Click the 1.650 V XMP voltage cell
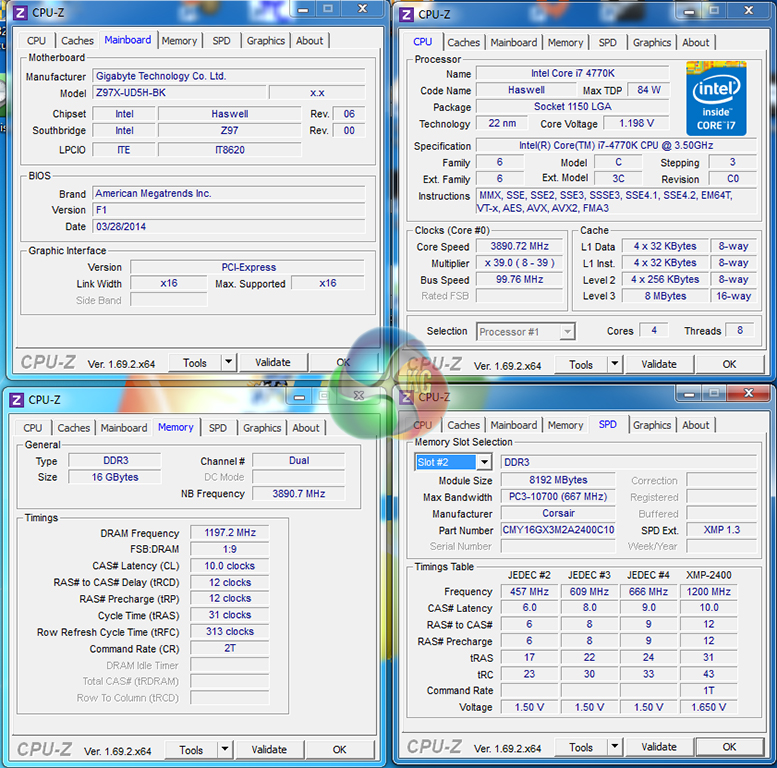This screenshot has height=768, width=777. pyautogui.click(x=709, y=707)
